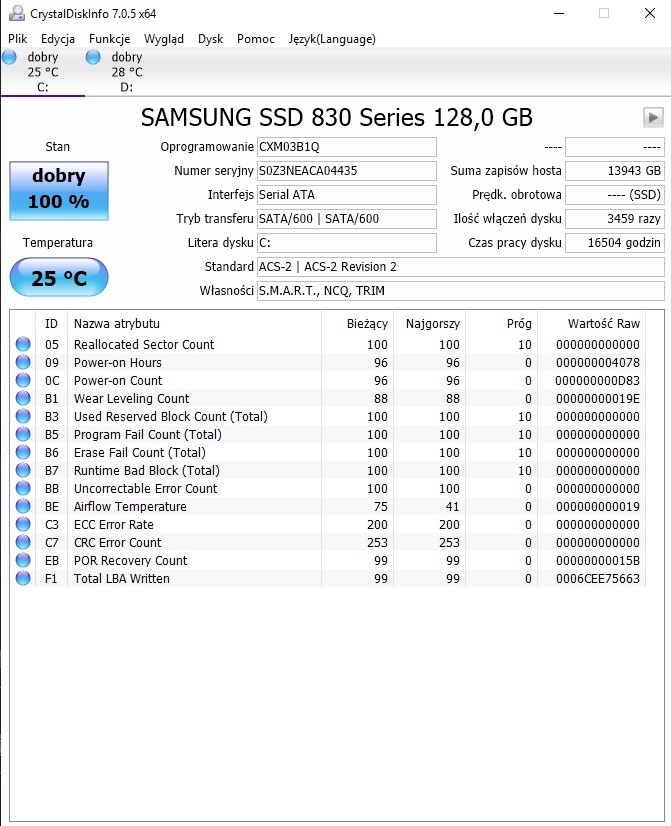The width and height of the screenshot is (671, 826).
Task: Click raw value 0006CEE75663
Action: pos(598,578)
